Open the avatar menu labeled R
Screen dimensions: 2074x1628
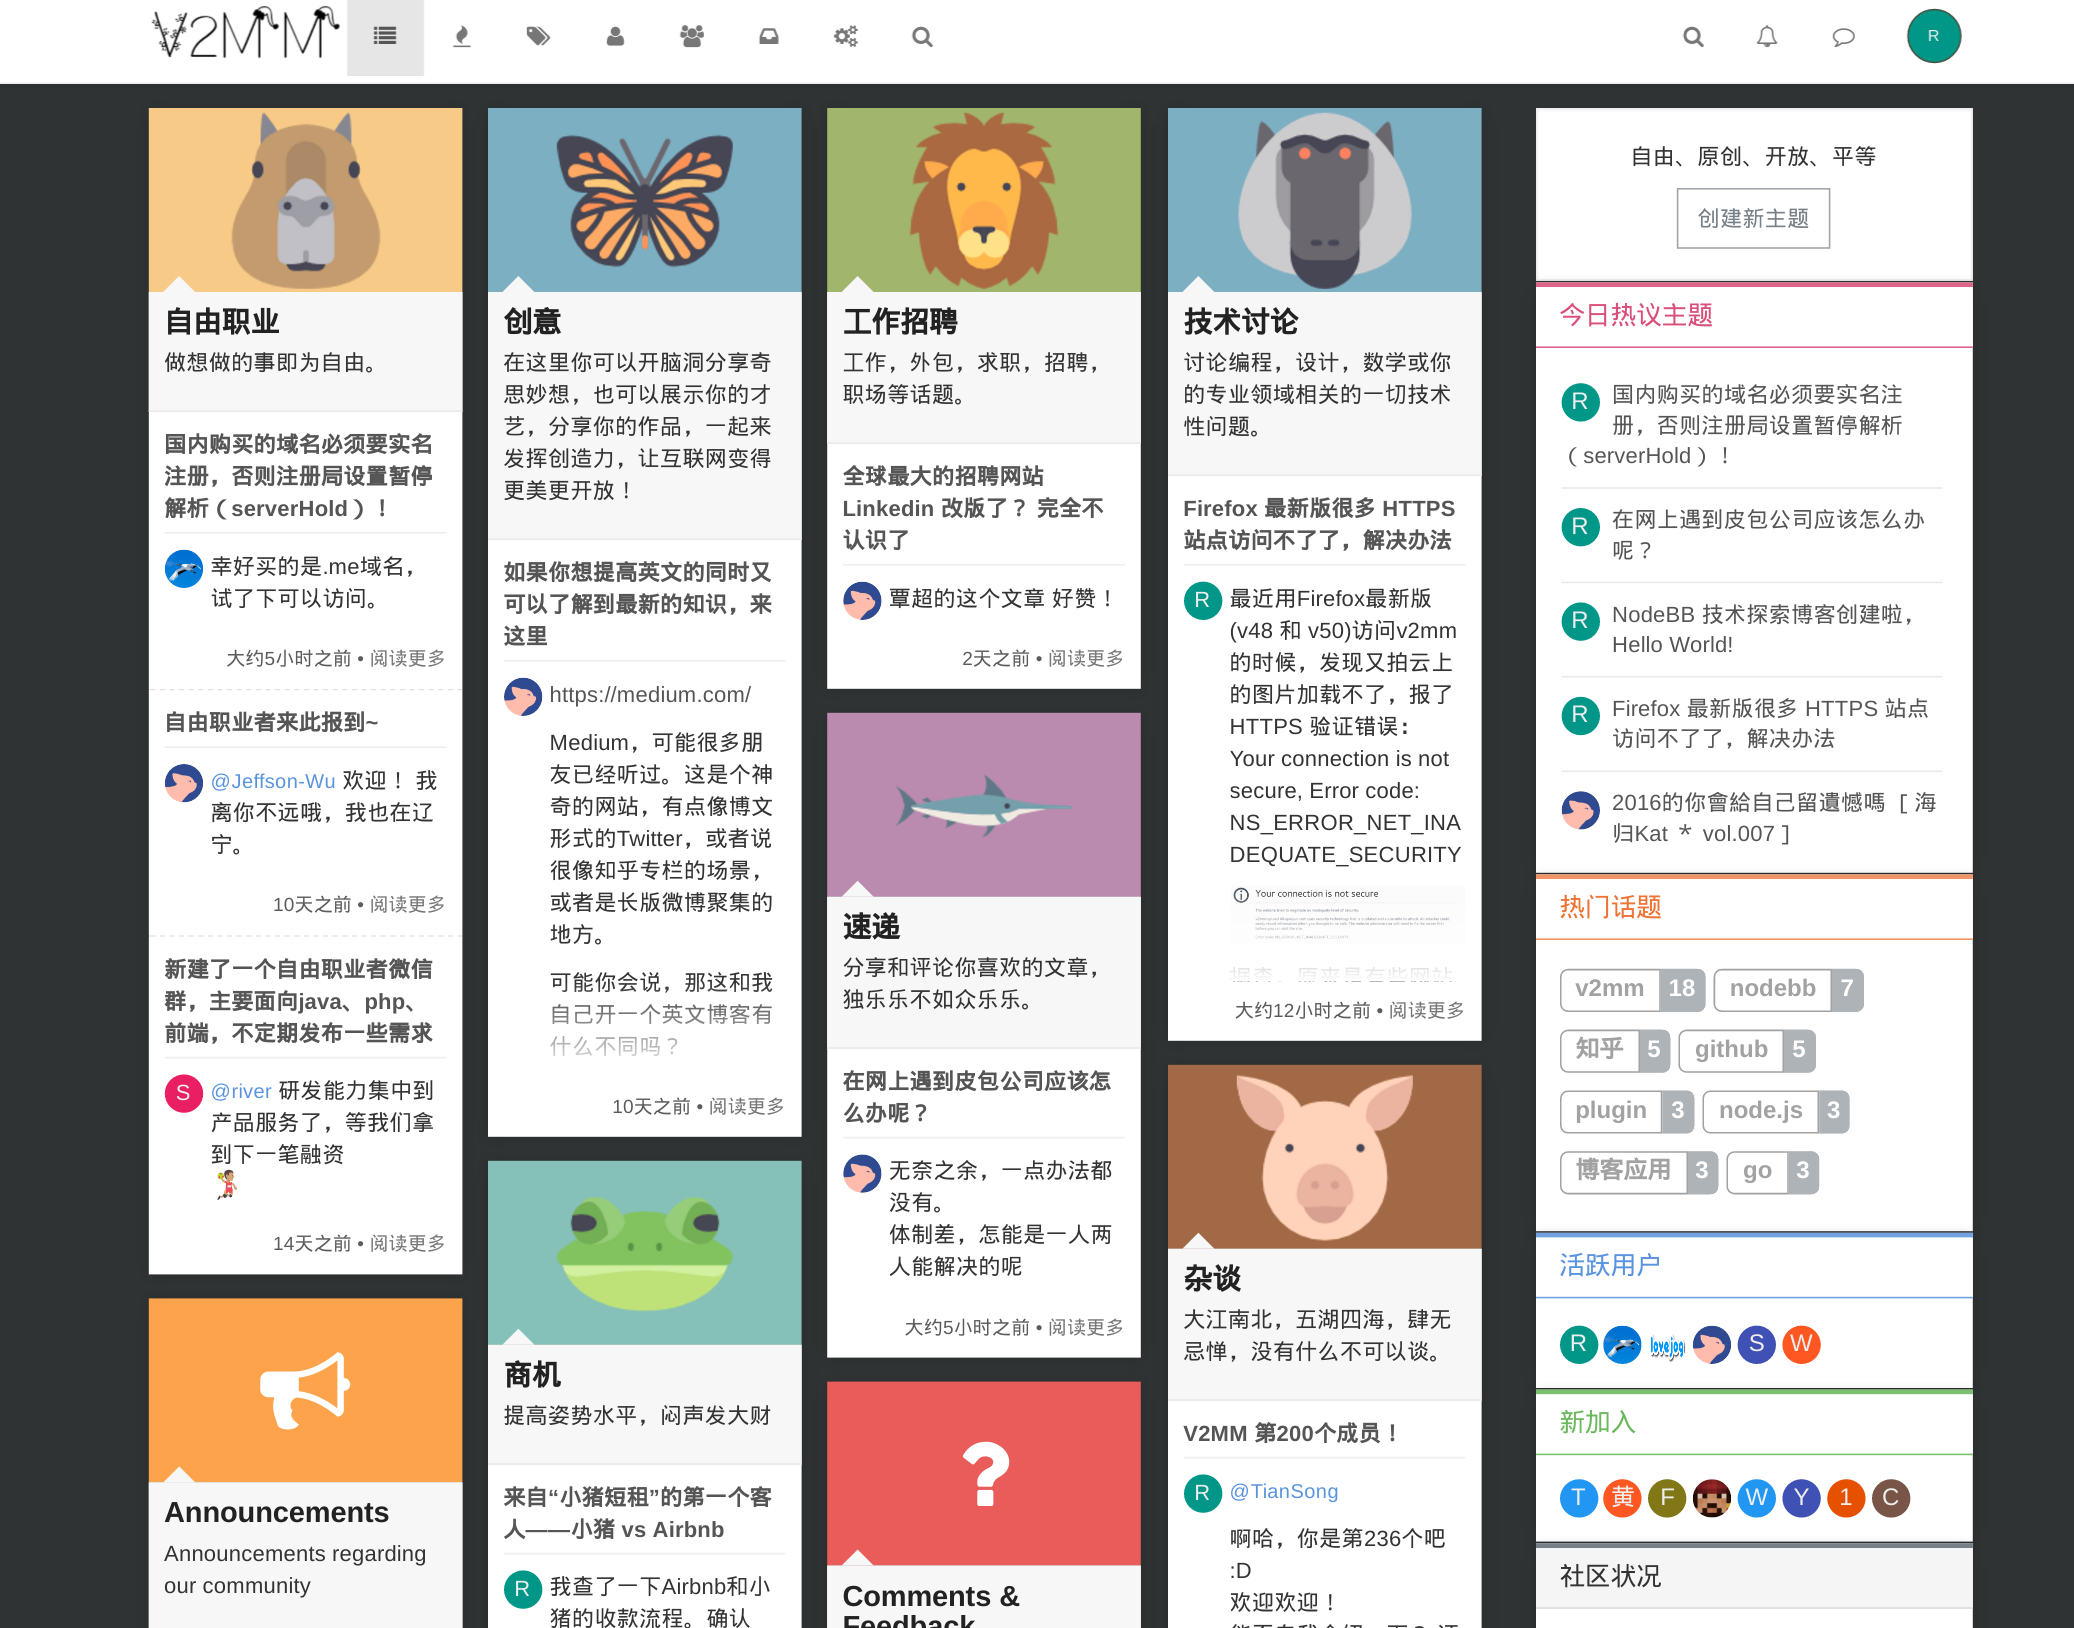coord(1933,36)
